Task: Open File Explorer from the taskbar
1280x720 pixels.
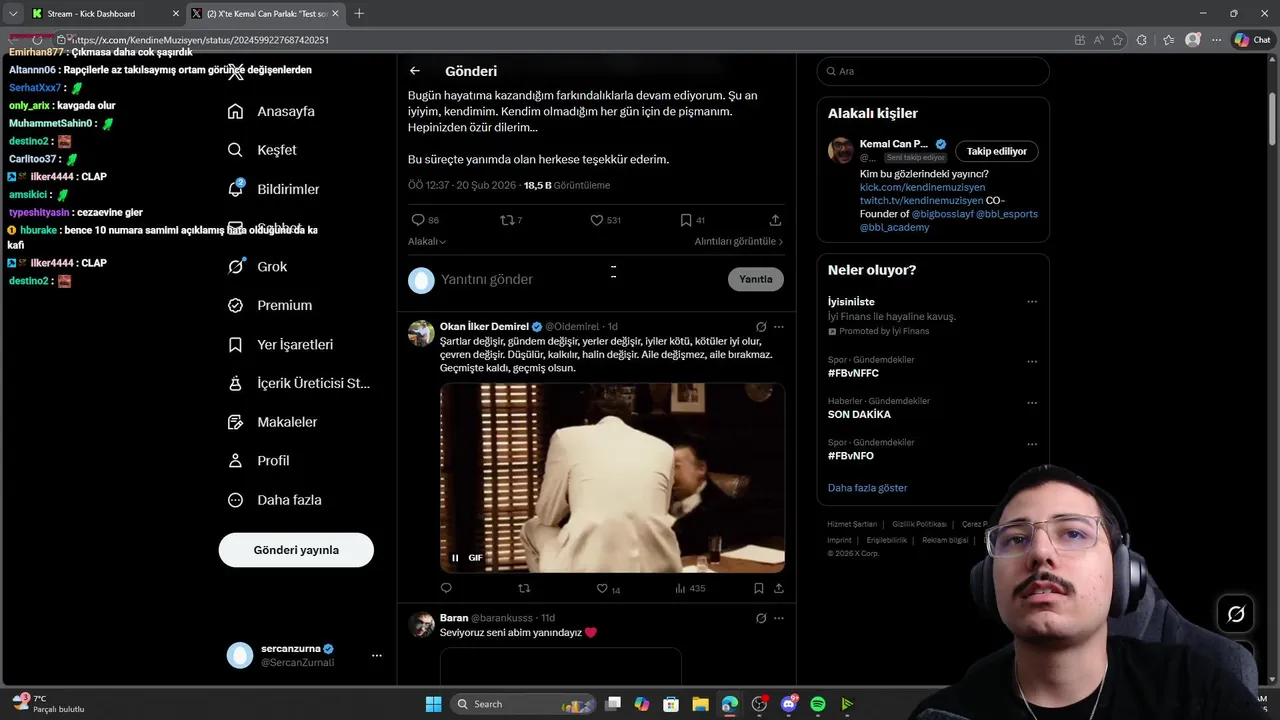Action: (x=700, y=704)
